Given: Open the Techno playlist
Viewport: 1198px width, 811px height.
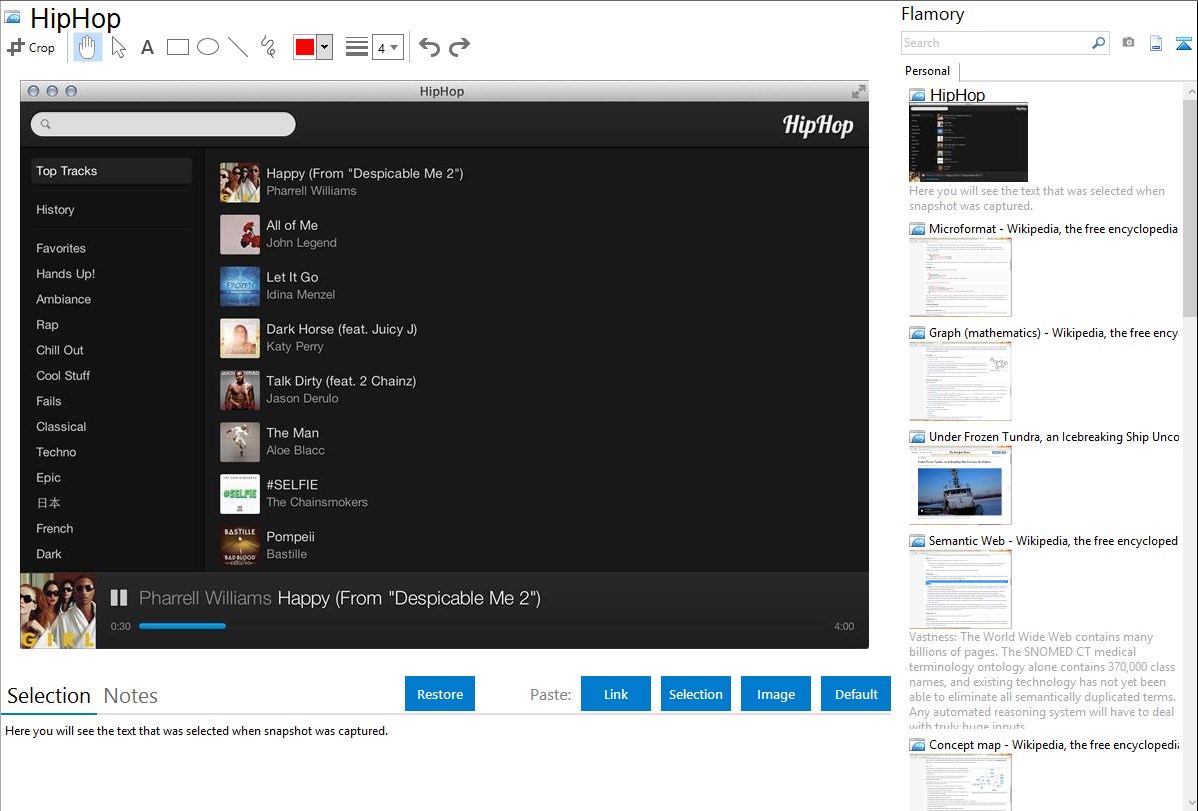Looking at the screenshot, I should point(57,453).
